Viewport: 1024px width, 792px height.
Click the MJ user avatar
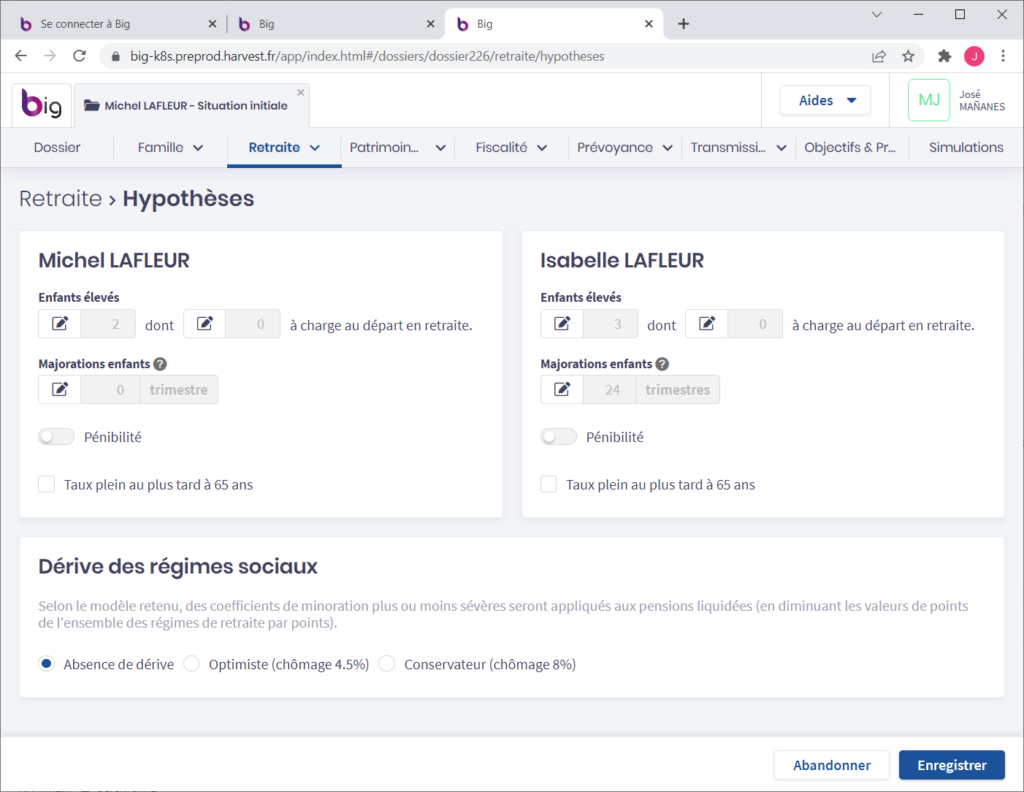929,100
